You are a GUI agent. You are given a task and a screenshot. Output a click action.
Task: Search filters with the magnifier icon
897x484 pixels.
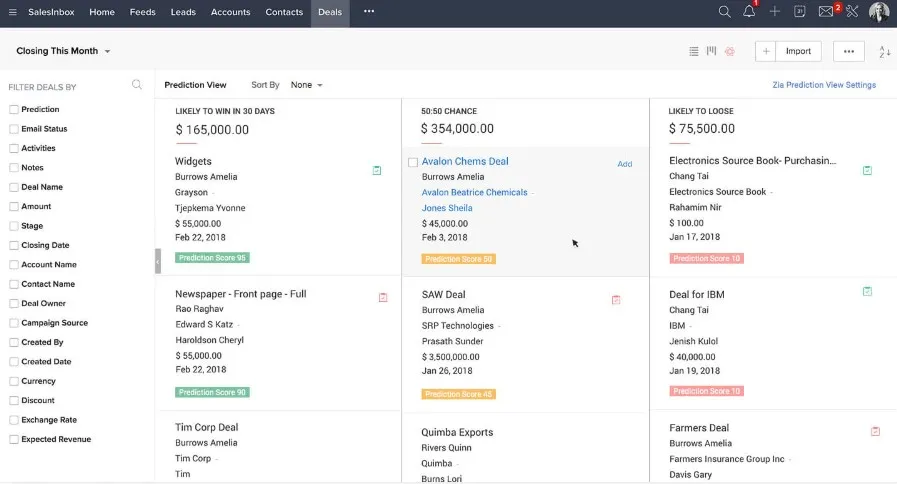137,85
